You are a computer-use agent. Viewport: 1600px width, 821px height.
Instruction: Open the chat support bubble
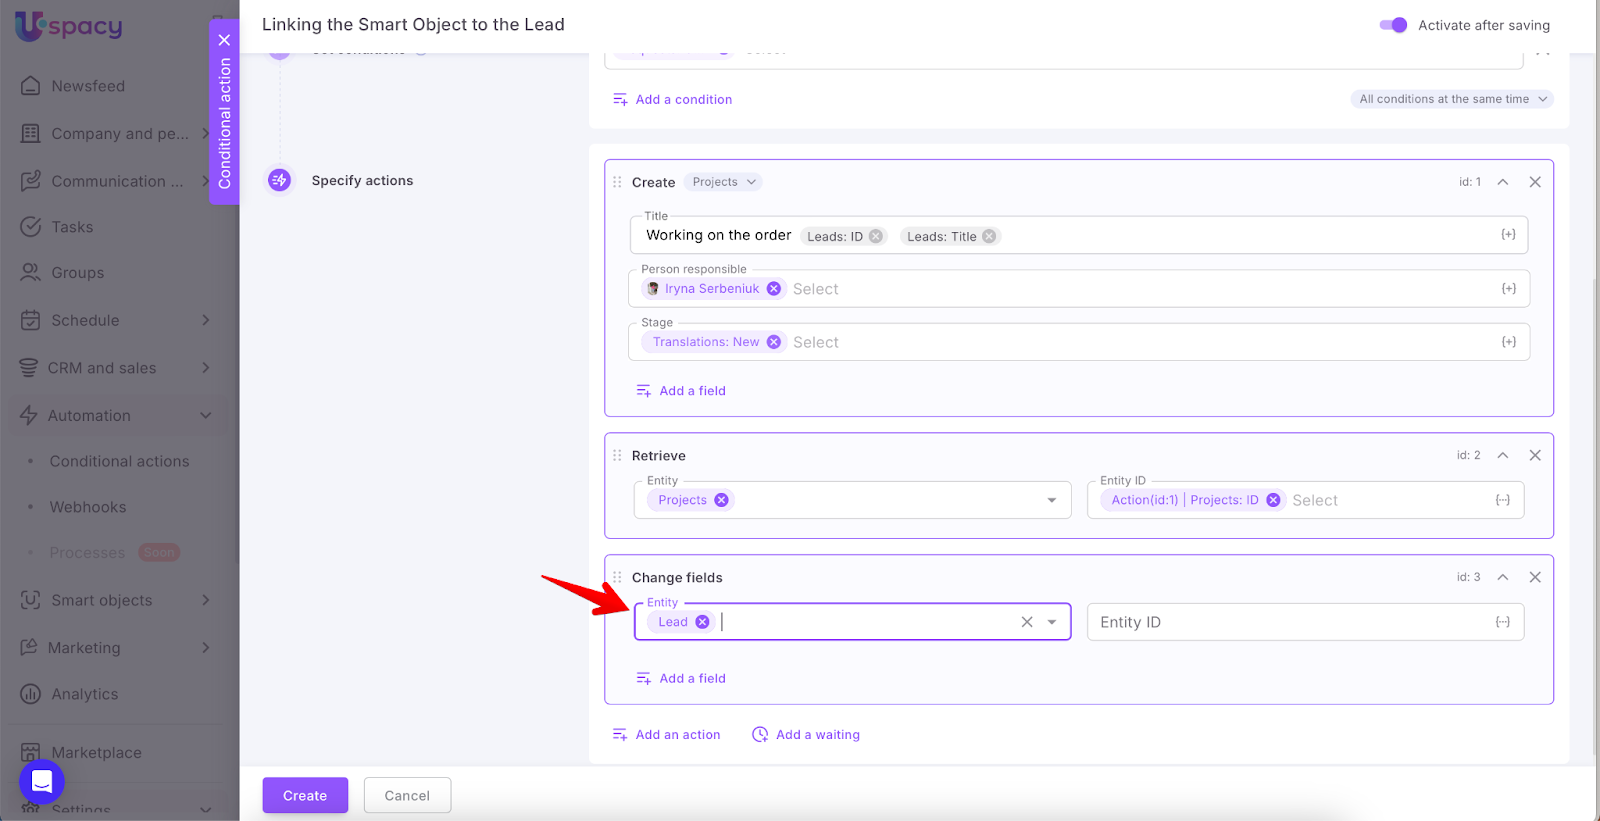tap(42, 782)
